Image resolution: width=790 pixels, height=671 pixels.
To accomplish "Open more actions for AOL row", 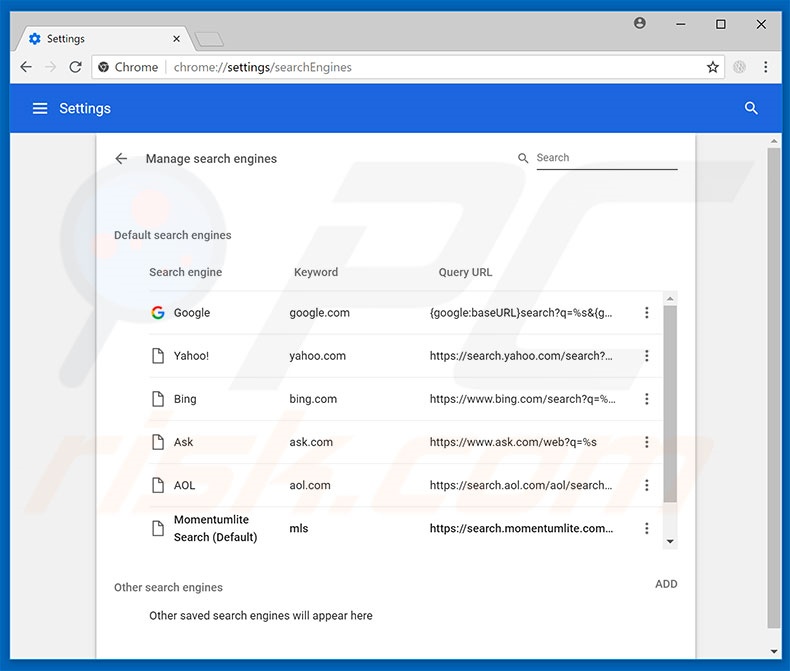I will [x=646, y=486].
